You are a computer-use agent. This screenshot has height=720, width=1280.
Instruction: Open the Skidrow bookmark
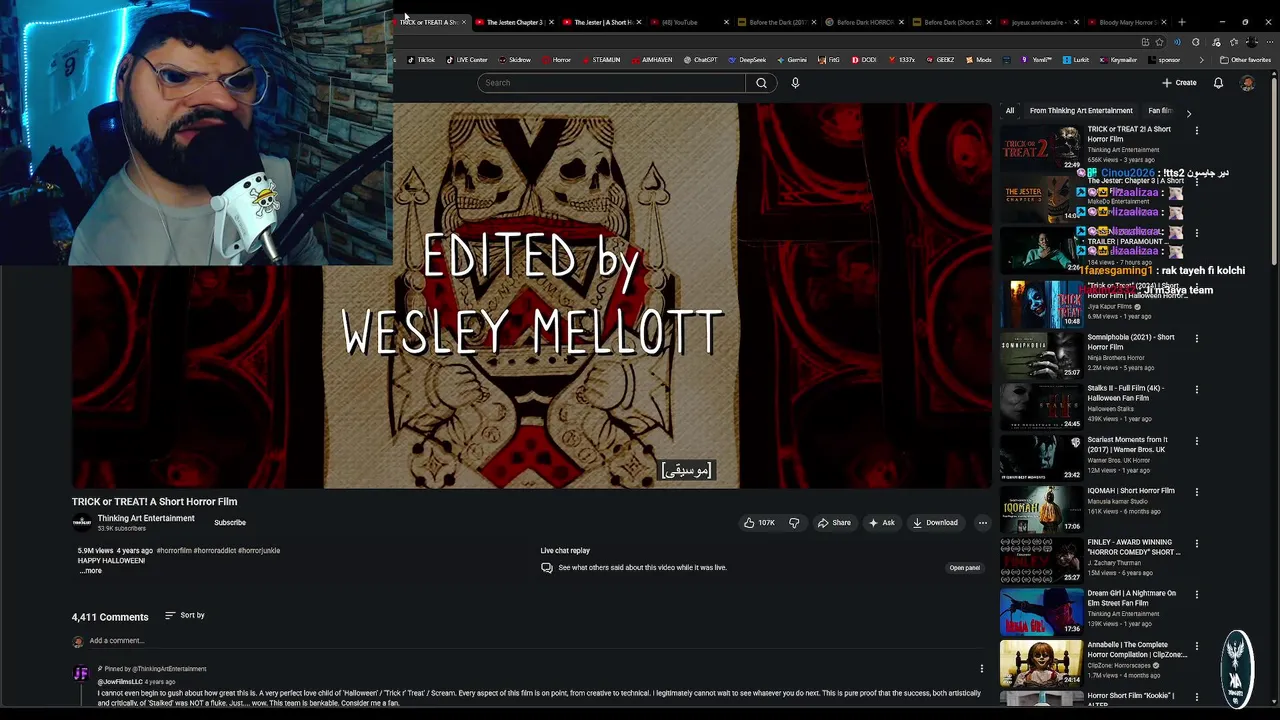[x=515, y=60]
